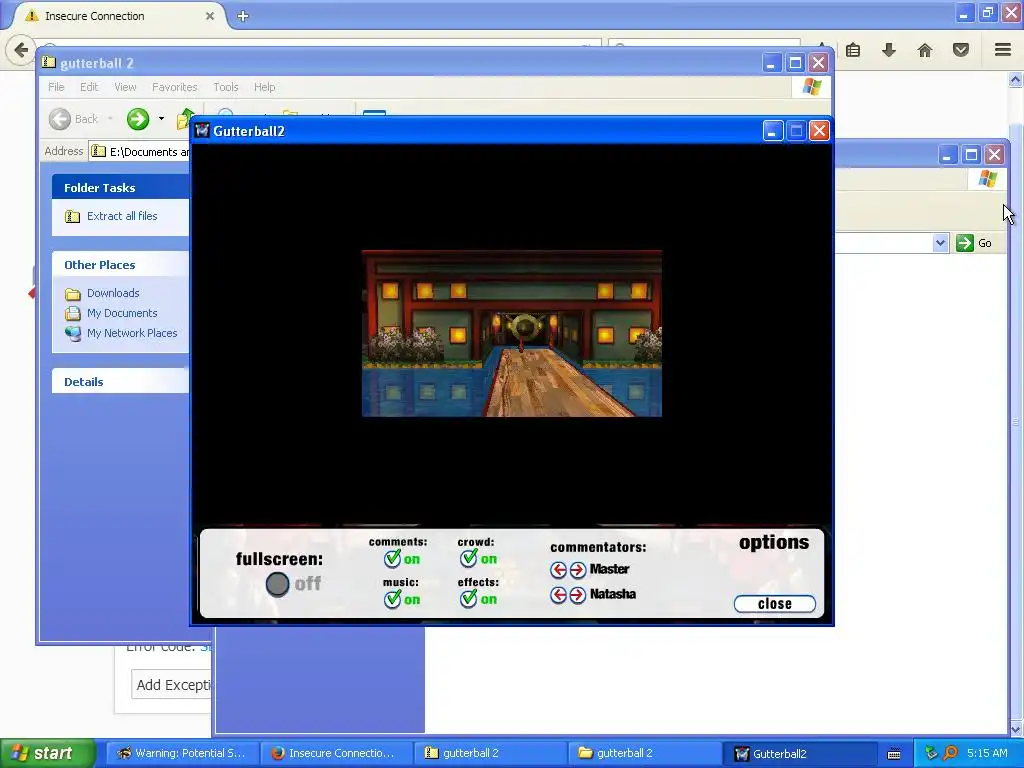This screenshot has width=1024, height=768.
Task: Go to Firefox home page icon
Action: [x=925, y=50]
